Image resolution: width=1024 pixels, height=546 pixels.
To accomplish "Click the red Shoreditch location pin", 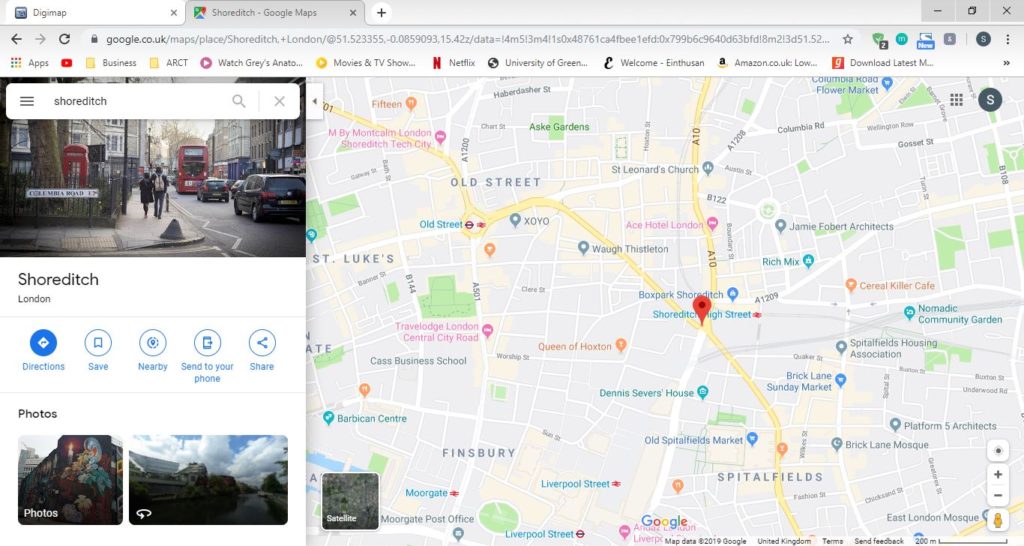I will point(702,310).
